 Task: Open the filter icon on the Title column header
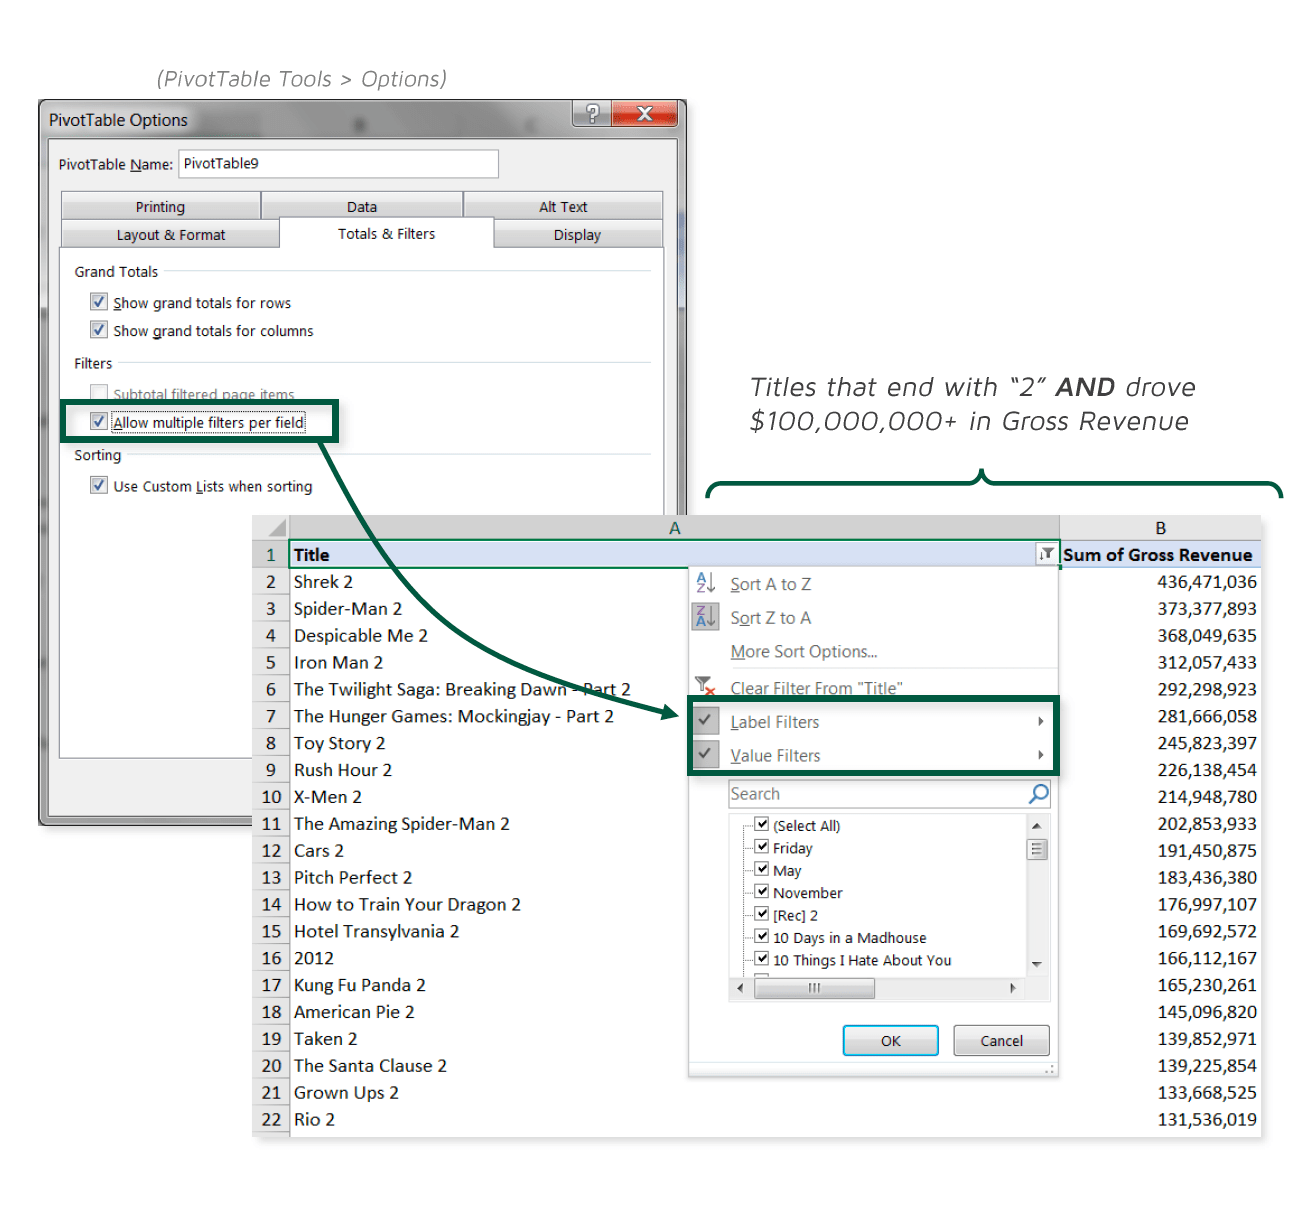(1044, 553)
